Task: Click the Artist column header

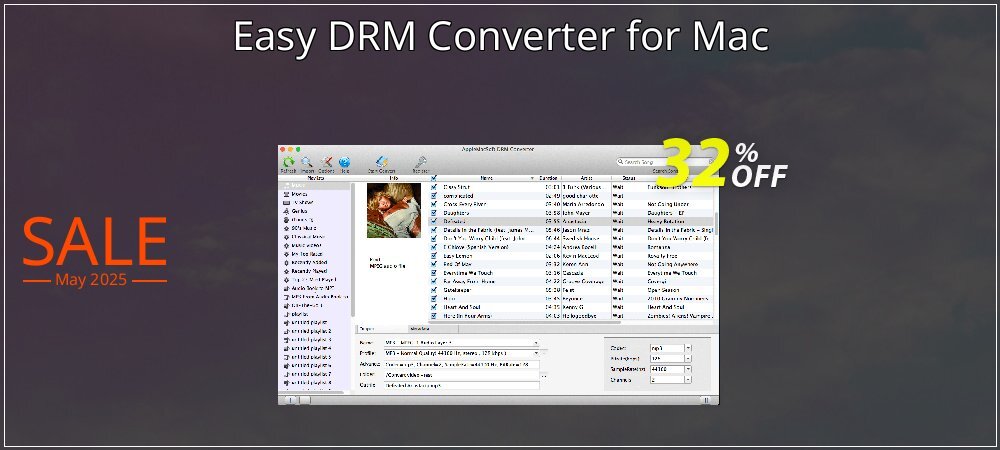Action: 585,178
